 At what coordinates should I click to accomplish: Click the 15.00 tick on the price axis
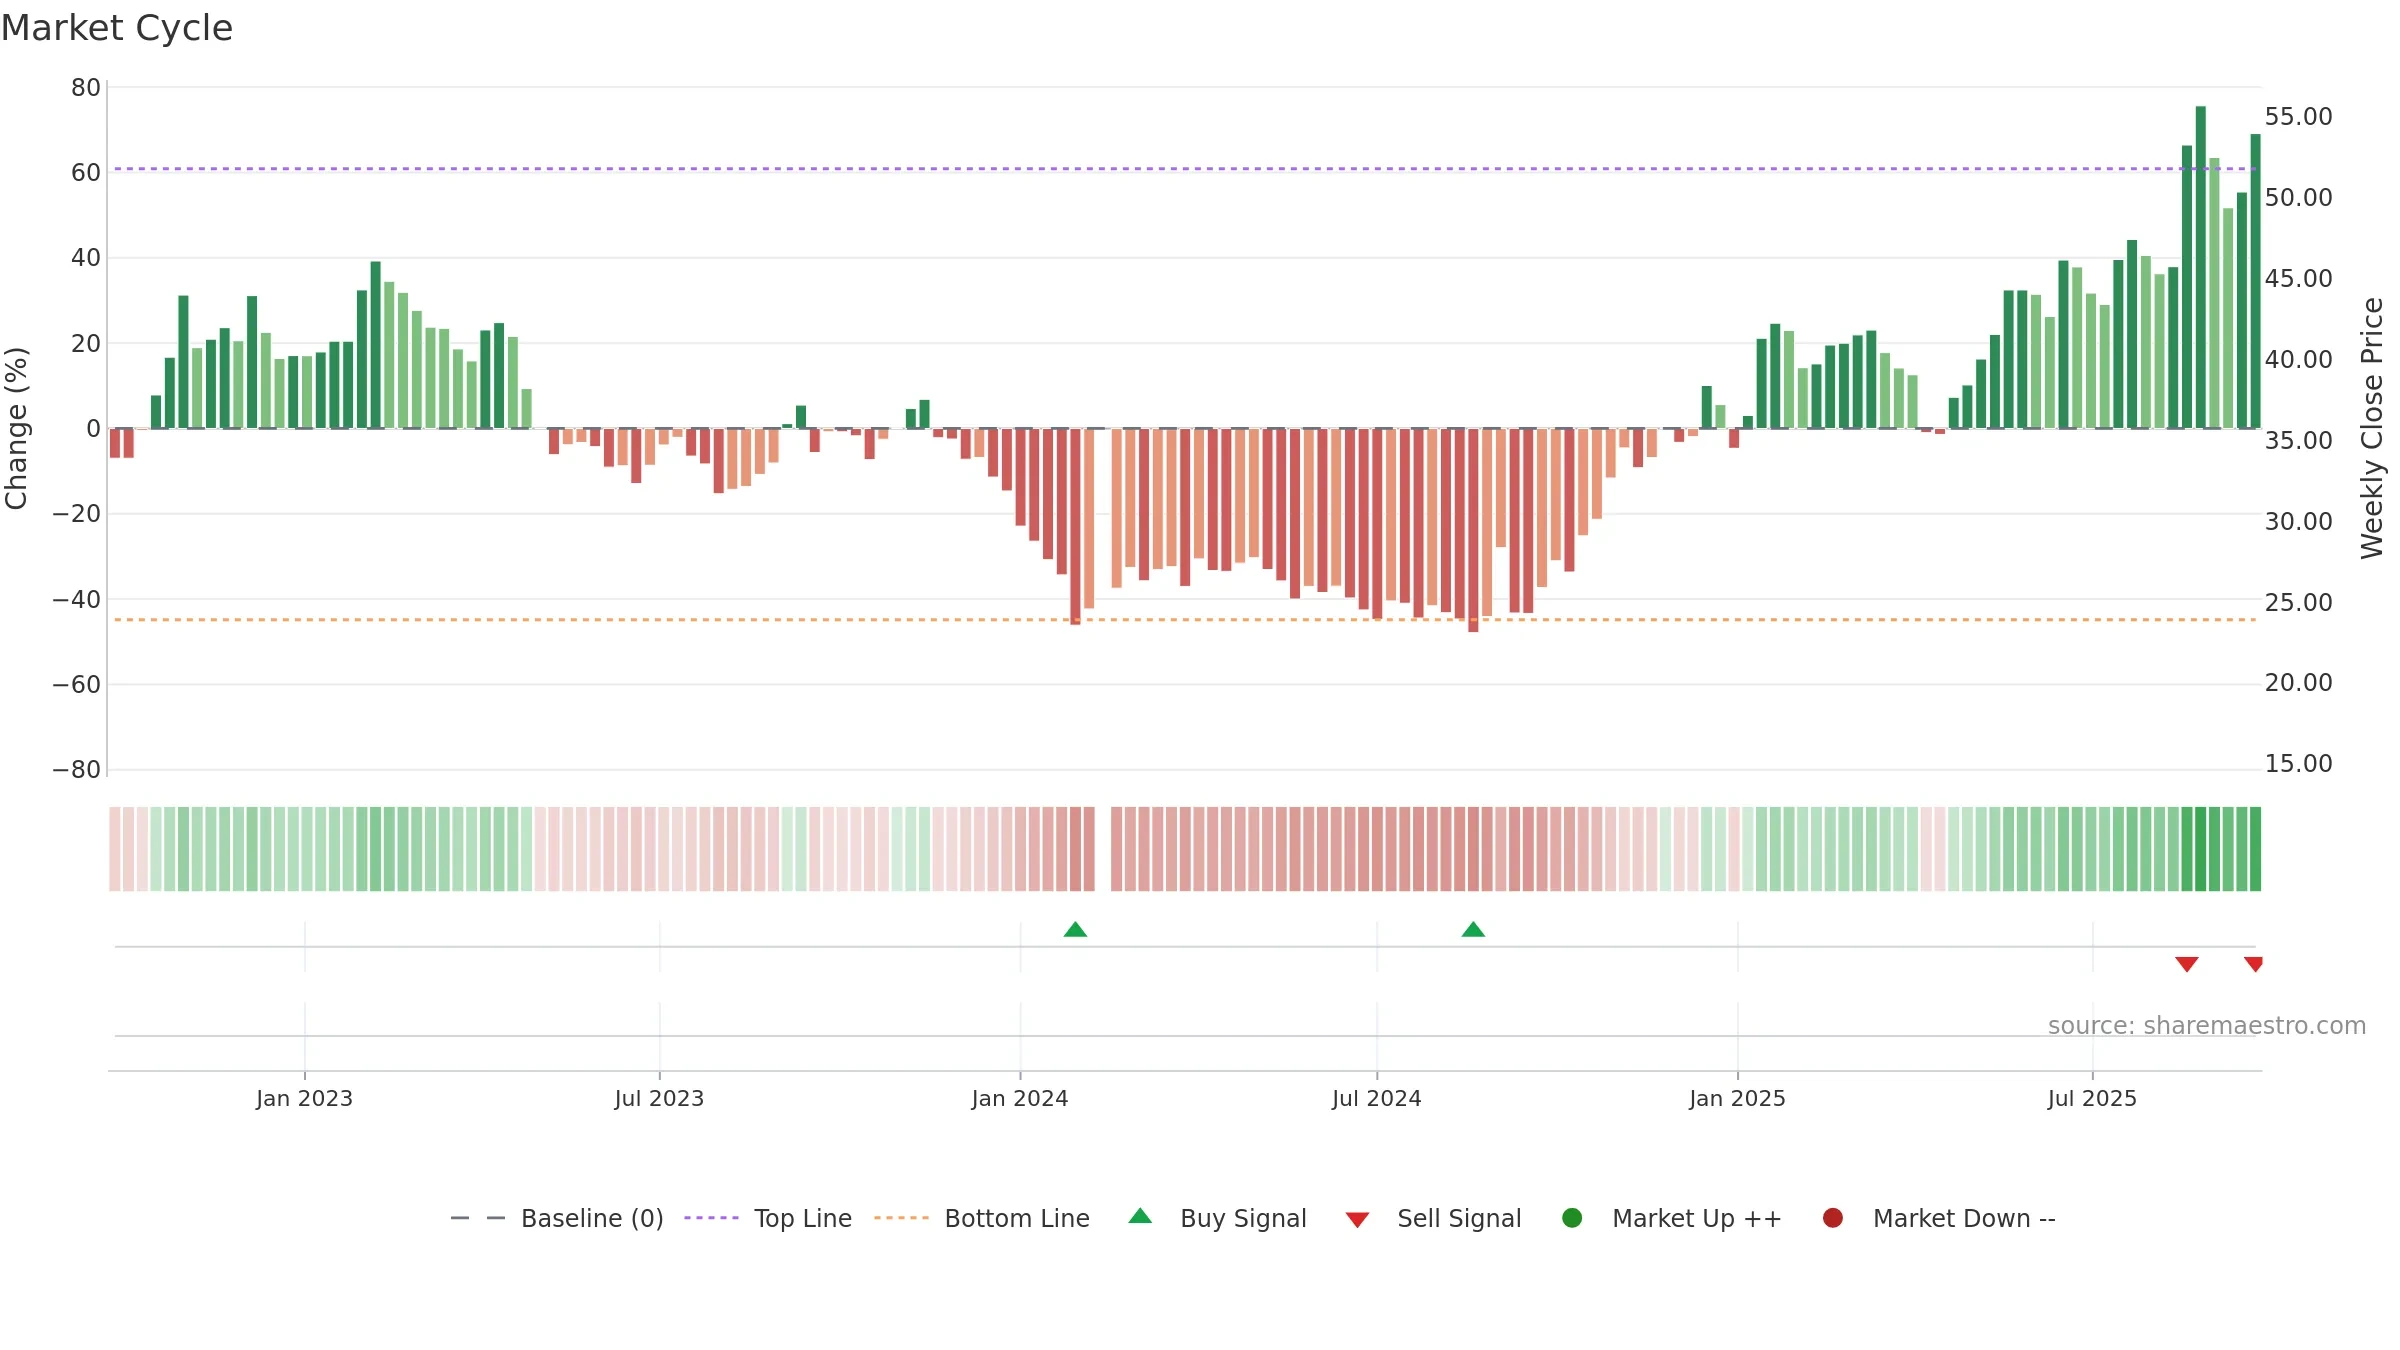(x=2298, y=763)
